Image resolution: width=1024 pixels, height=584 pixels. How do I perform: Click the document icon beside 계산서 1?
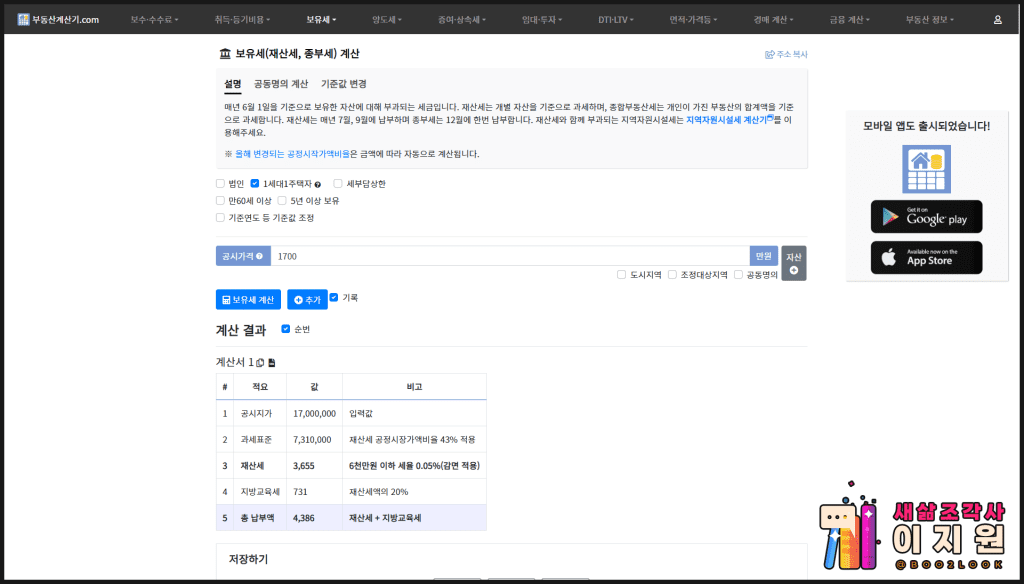pyautogui.click(x=272, y=362)
